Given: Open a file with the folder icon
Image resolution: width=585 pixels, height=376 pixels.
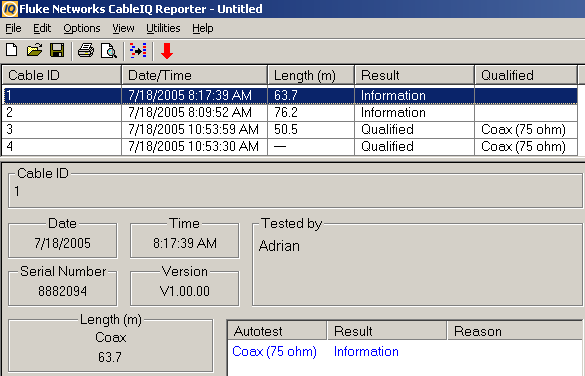Looking at the screenshot, I should [x=34, y=50].
